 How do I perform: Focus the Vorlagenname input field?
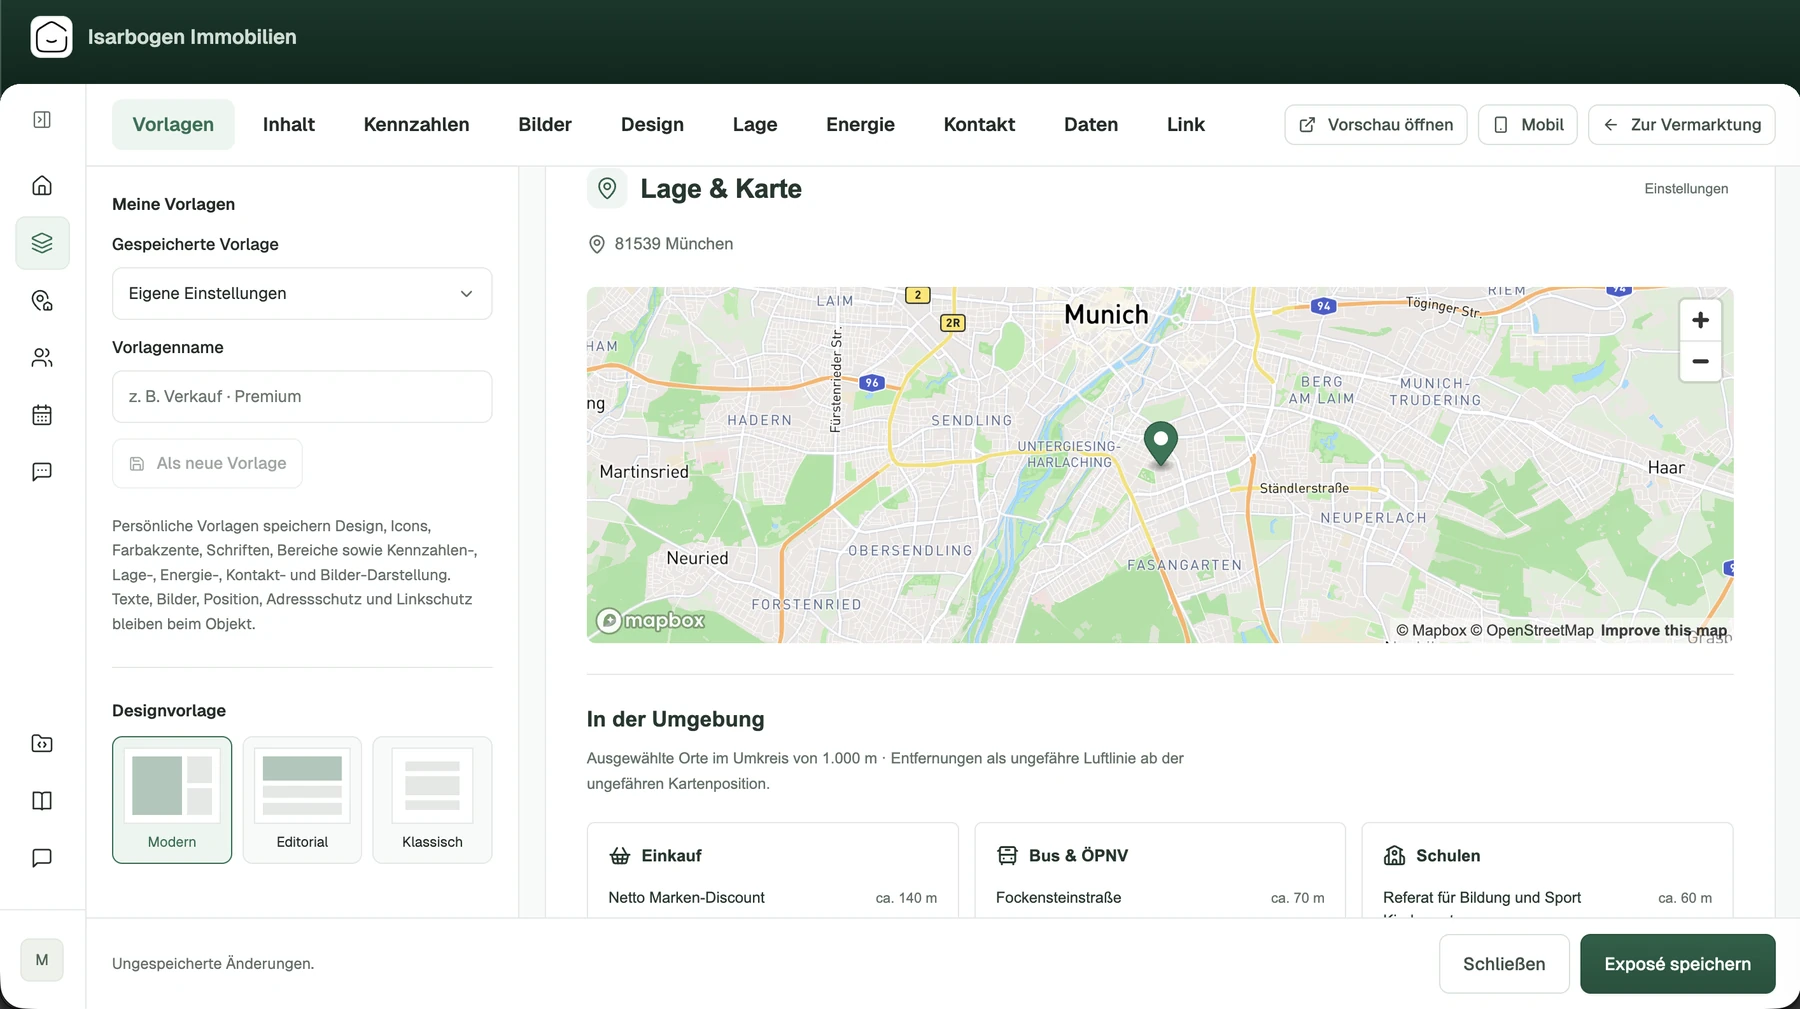[302, 397]
